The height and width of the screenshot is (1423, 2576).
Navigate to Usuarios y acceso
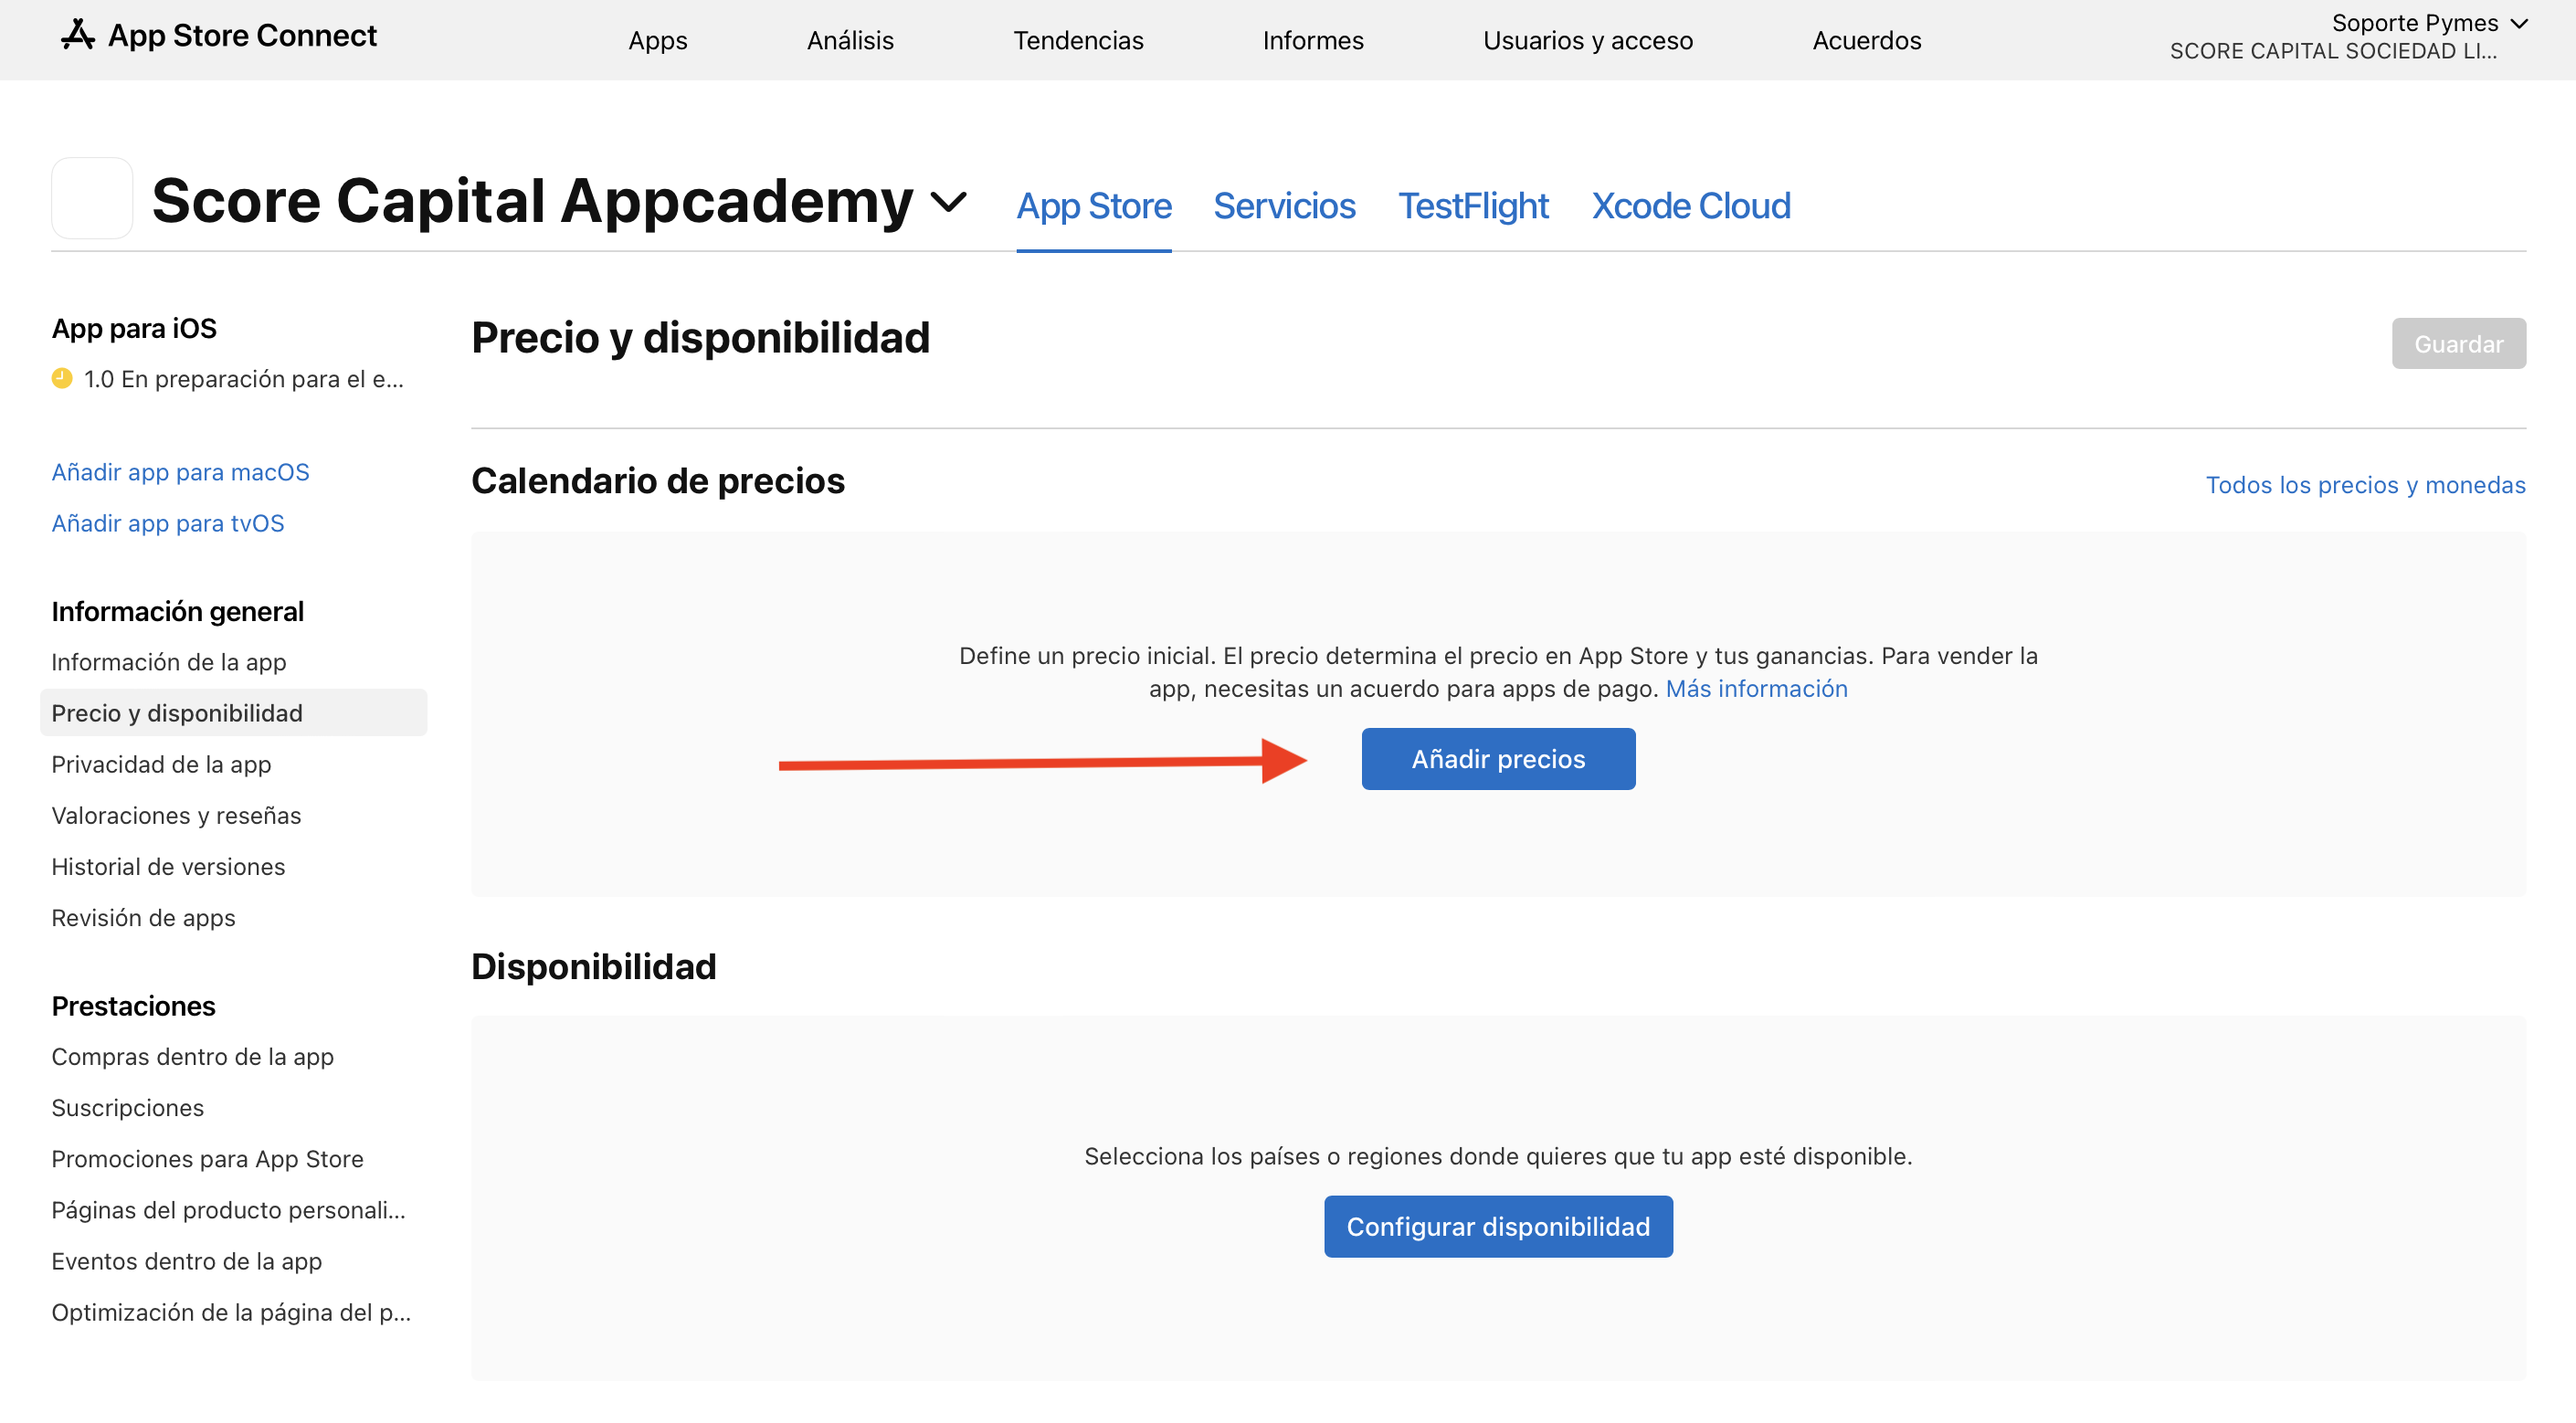click(x=1588, y=40)
